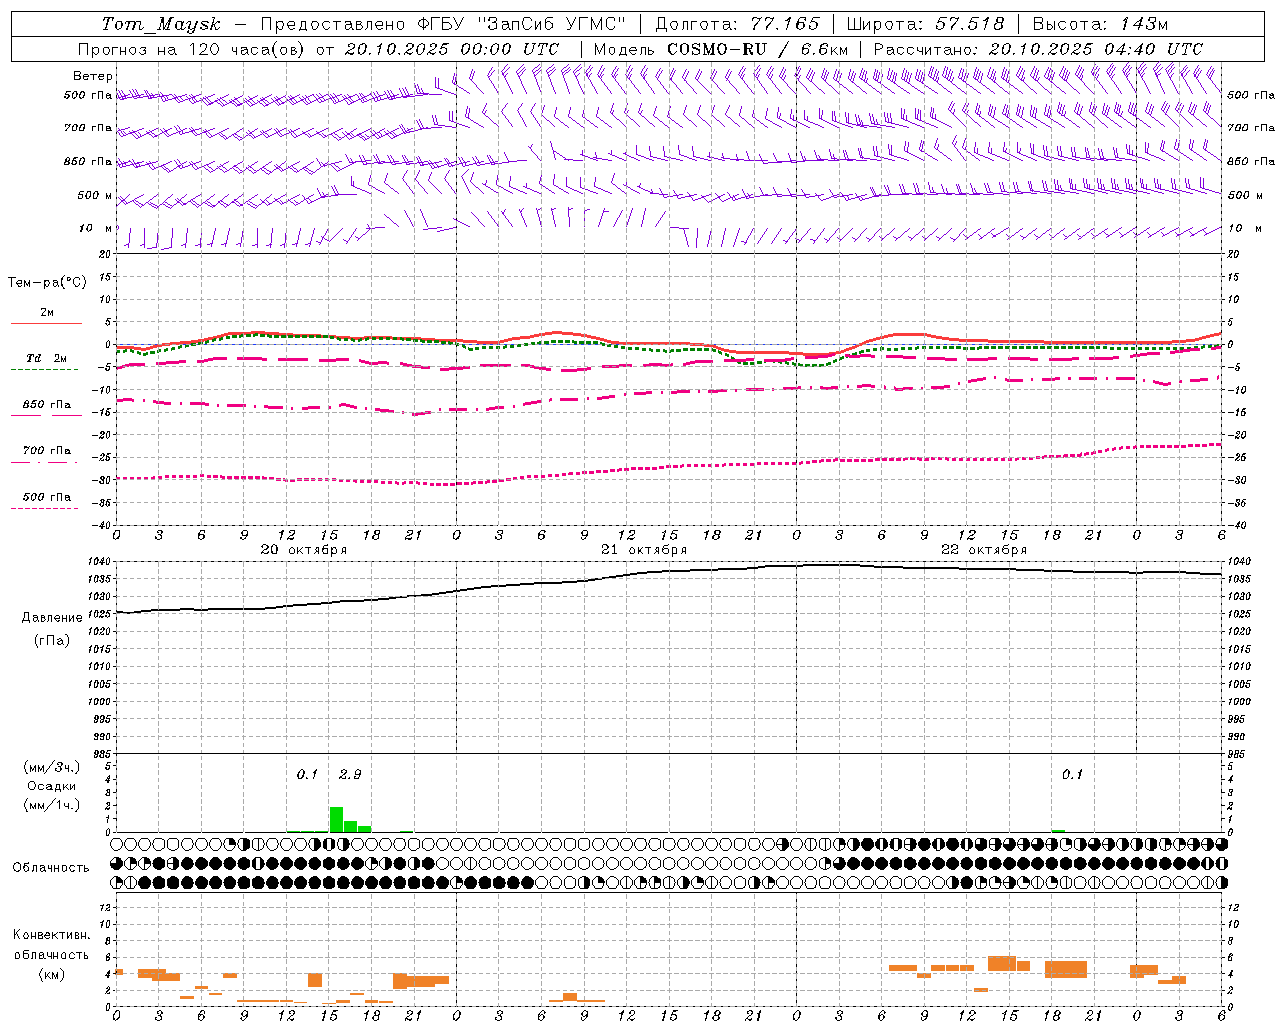Click the "21 октября" date label
Viewport: 1280px width, 1024px height.
click(x=644, y=550)
